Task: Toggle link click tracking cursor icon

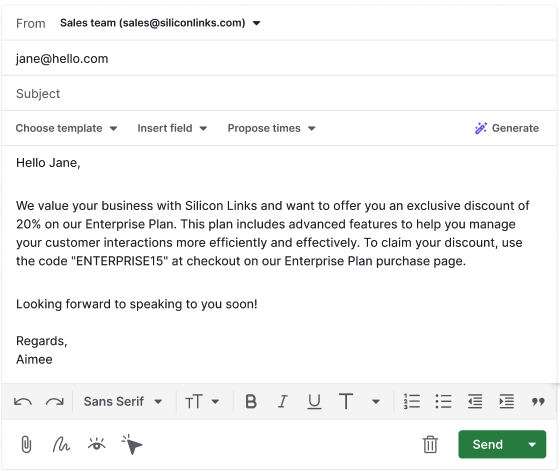Action: click(x=132, y=445)
